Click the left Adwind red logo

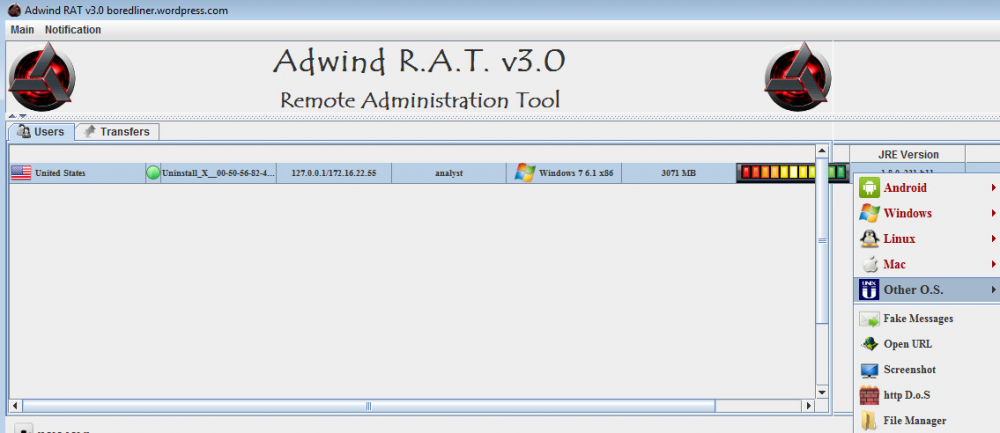click(x=41, y=77)
